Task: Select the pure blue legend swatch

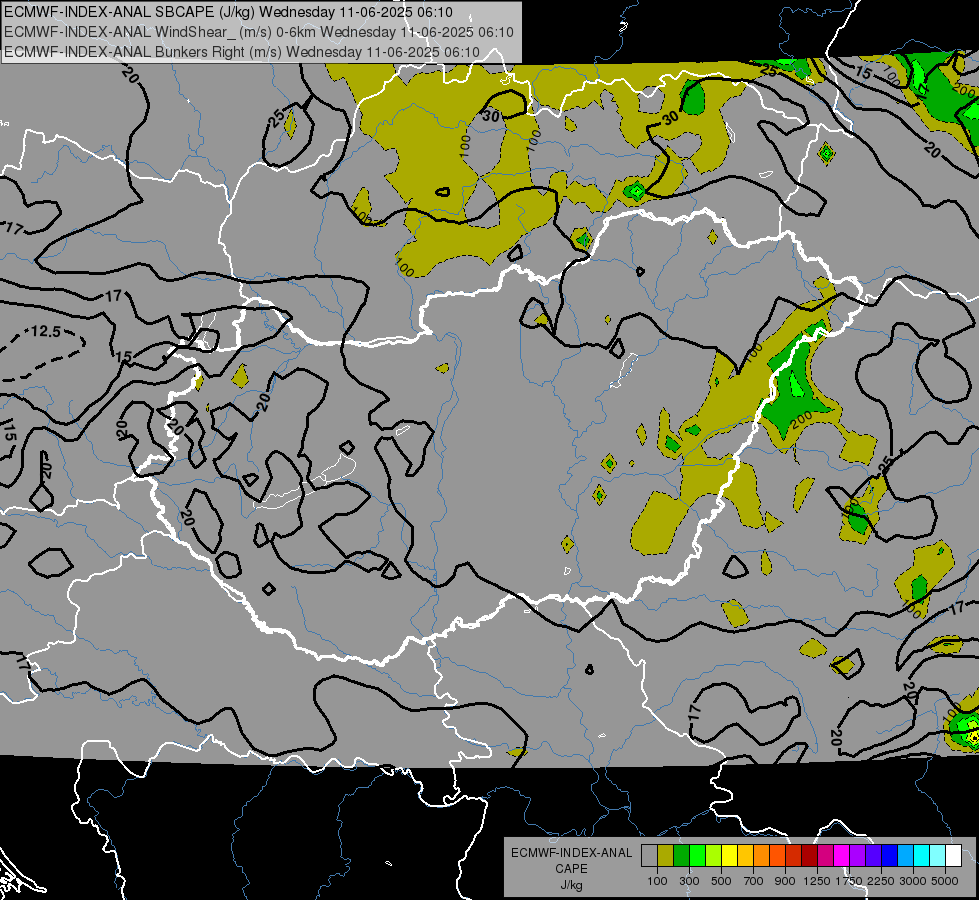Action: (890, 856)
